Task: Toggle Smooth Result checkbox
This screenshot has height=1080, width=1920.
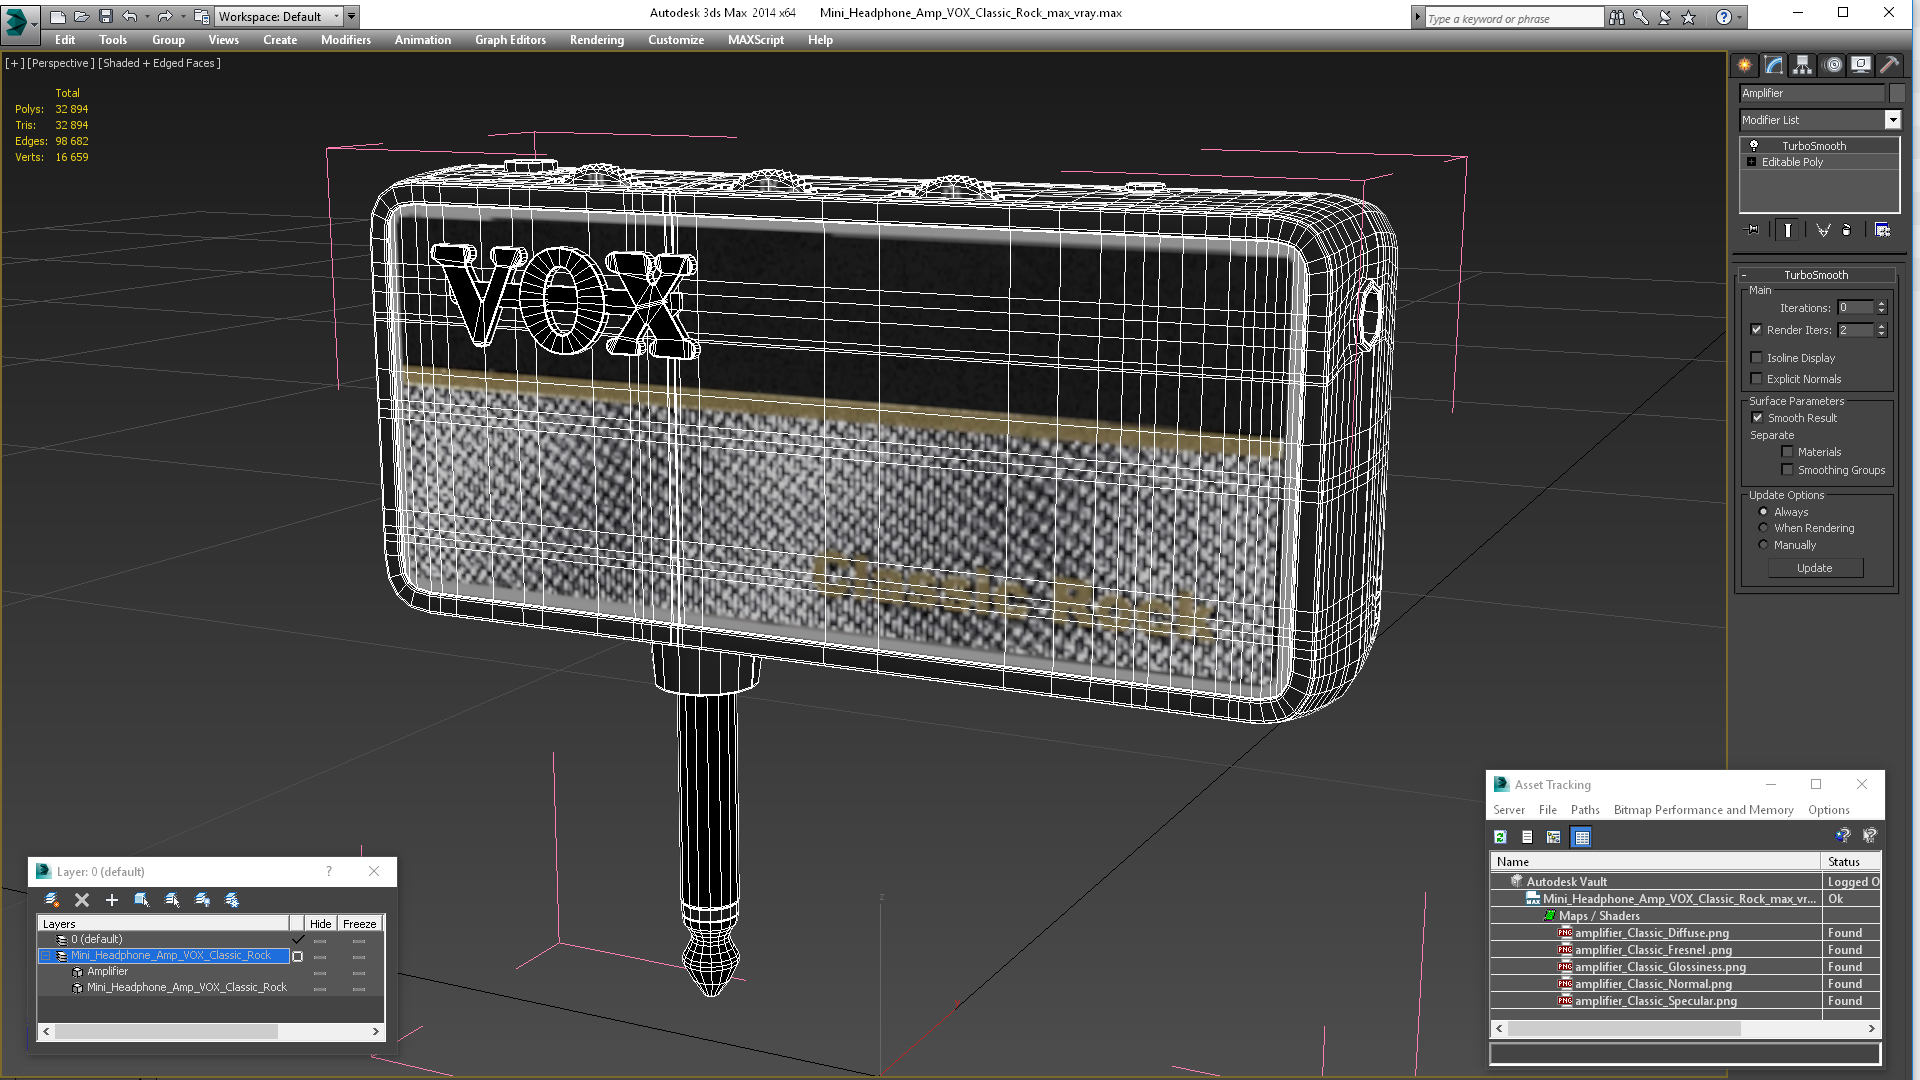Action: click(1757, 418)
